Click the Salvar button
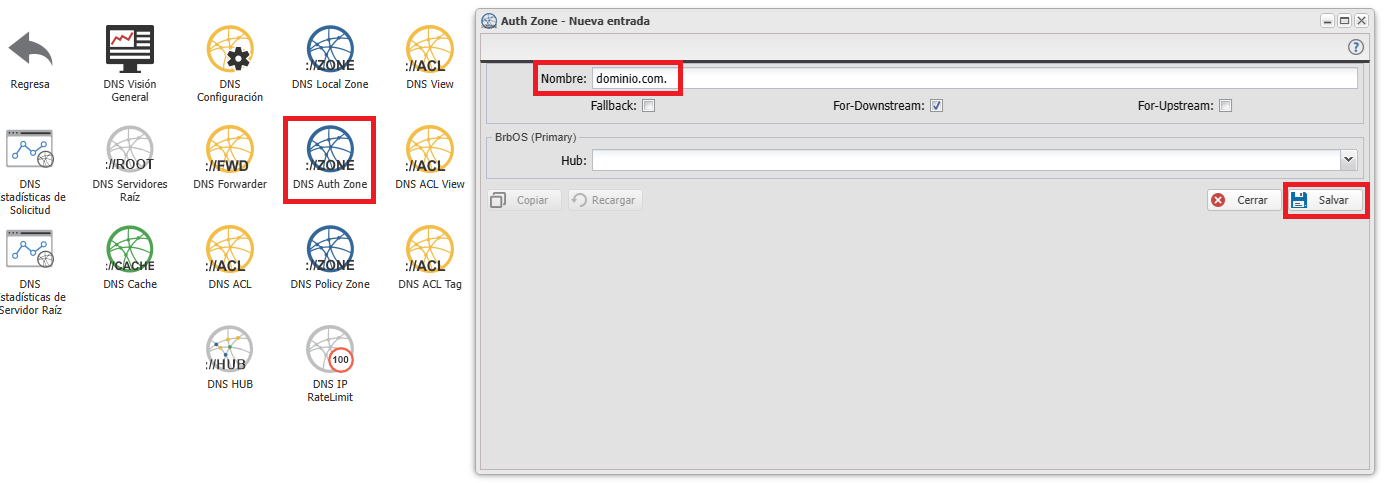1386x483 pixels. 1325,200
